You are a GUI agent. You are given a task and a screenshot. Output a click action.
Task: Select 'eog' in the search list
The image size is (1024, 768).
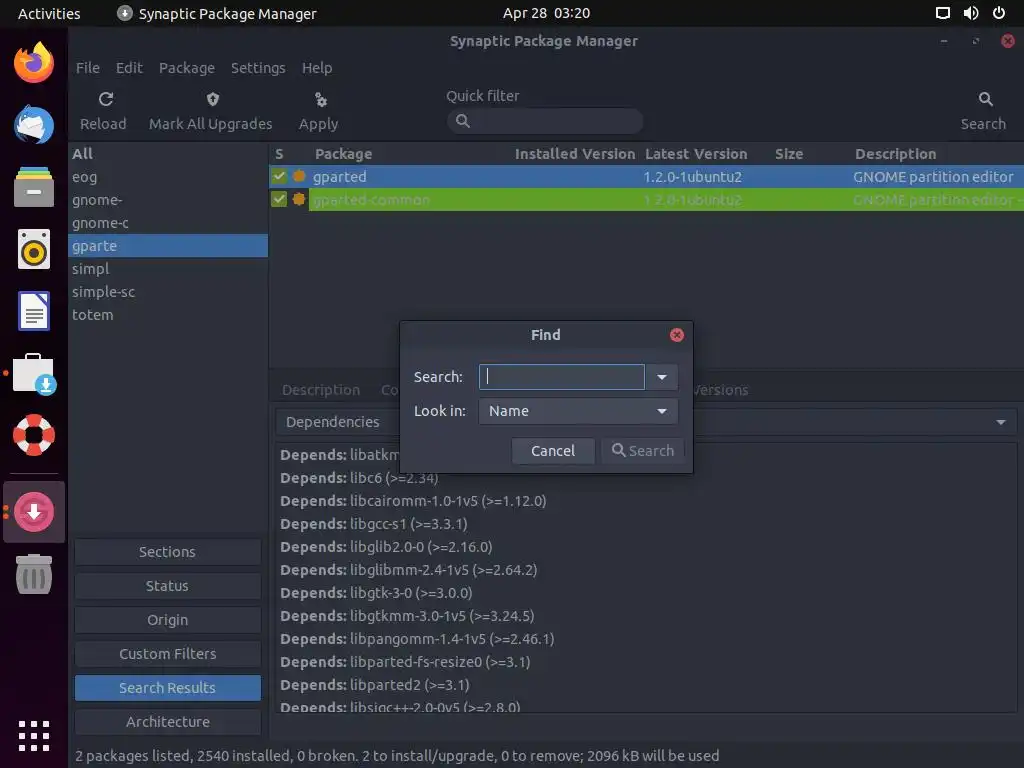[x=168, y=177]
